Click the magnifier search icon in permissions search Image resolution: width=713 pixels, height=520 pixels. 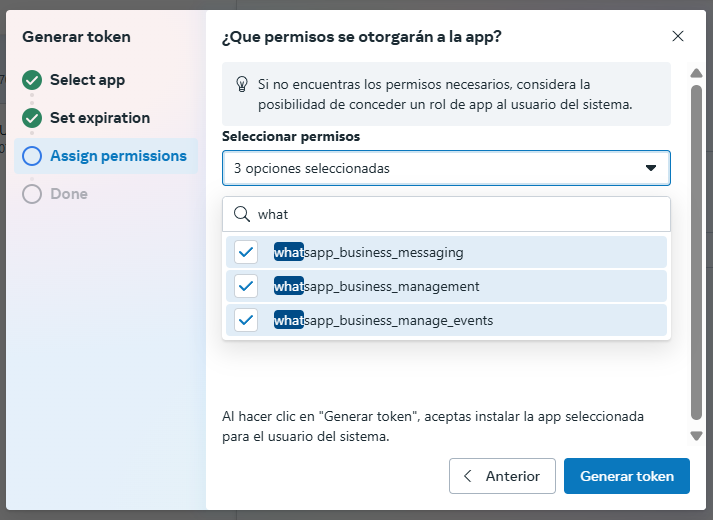click(242, 214)
